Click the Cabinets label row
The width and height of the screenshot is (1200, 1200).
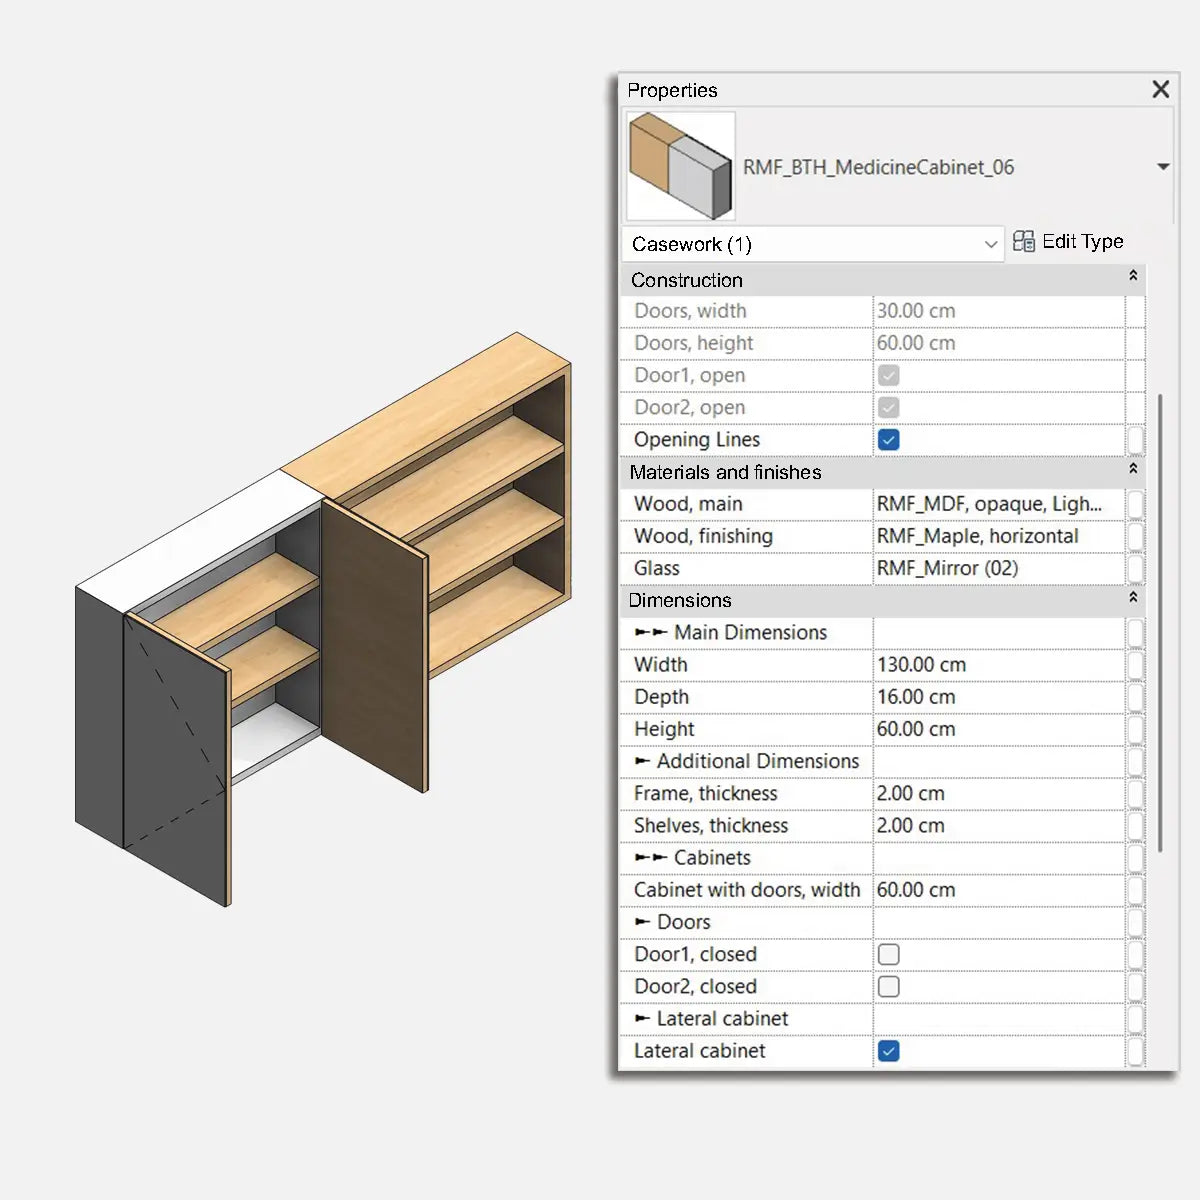[746, 858]
